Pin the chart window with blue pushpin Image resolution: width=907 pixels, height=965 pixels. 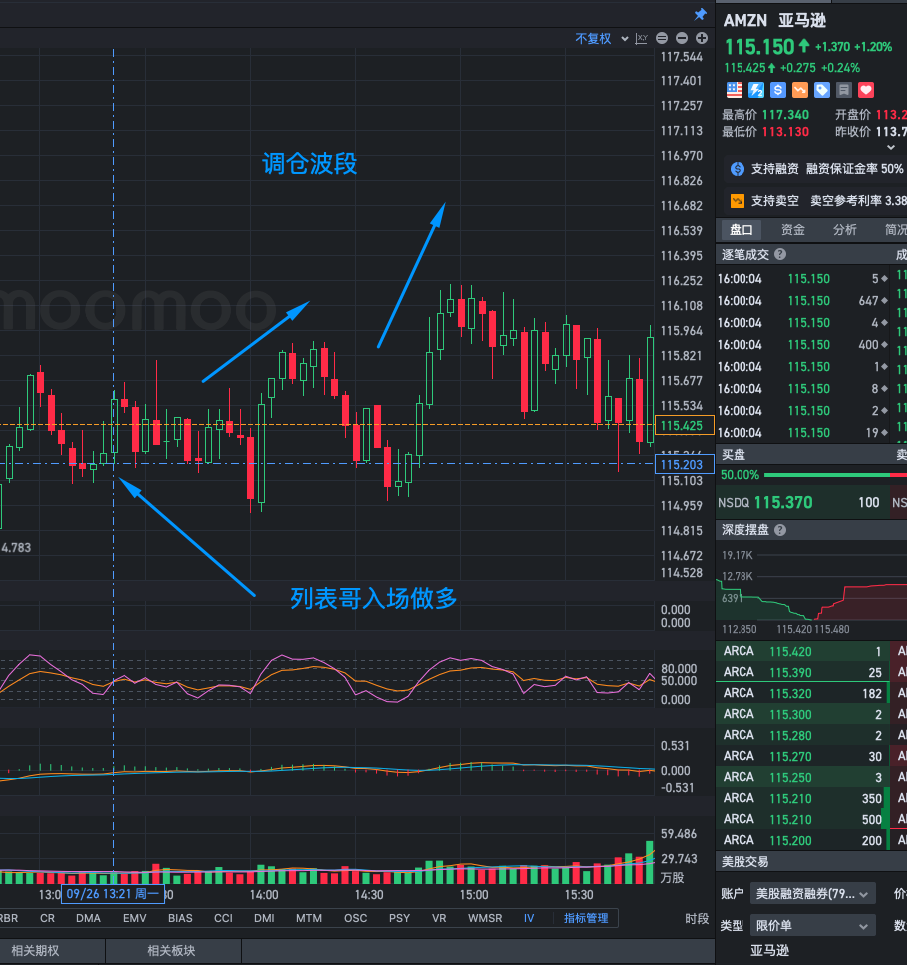(x=700, y=14)
